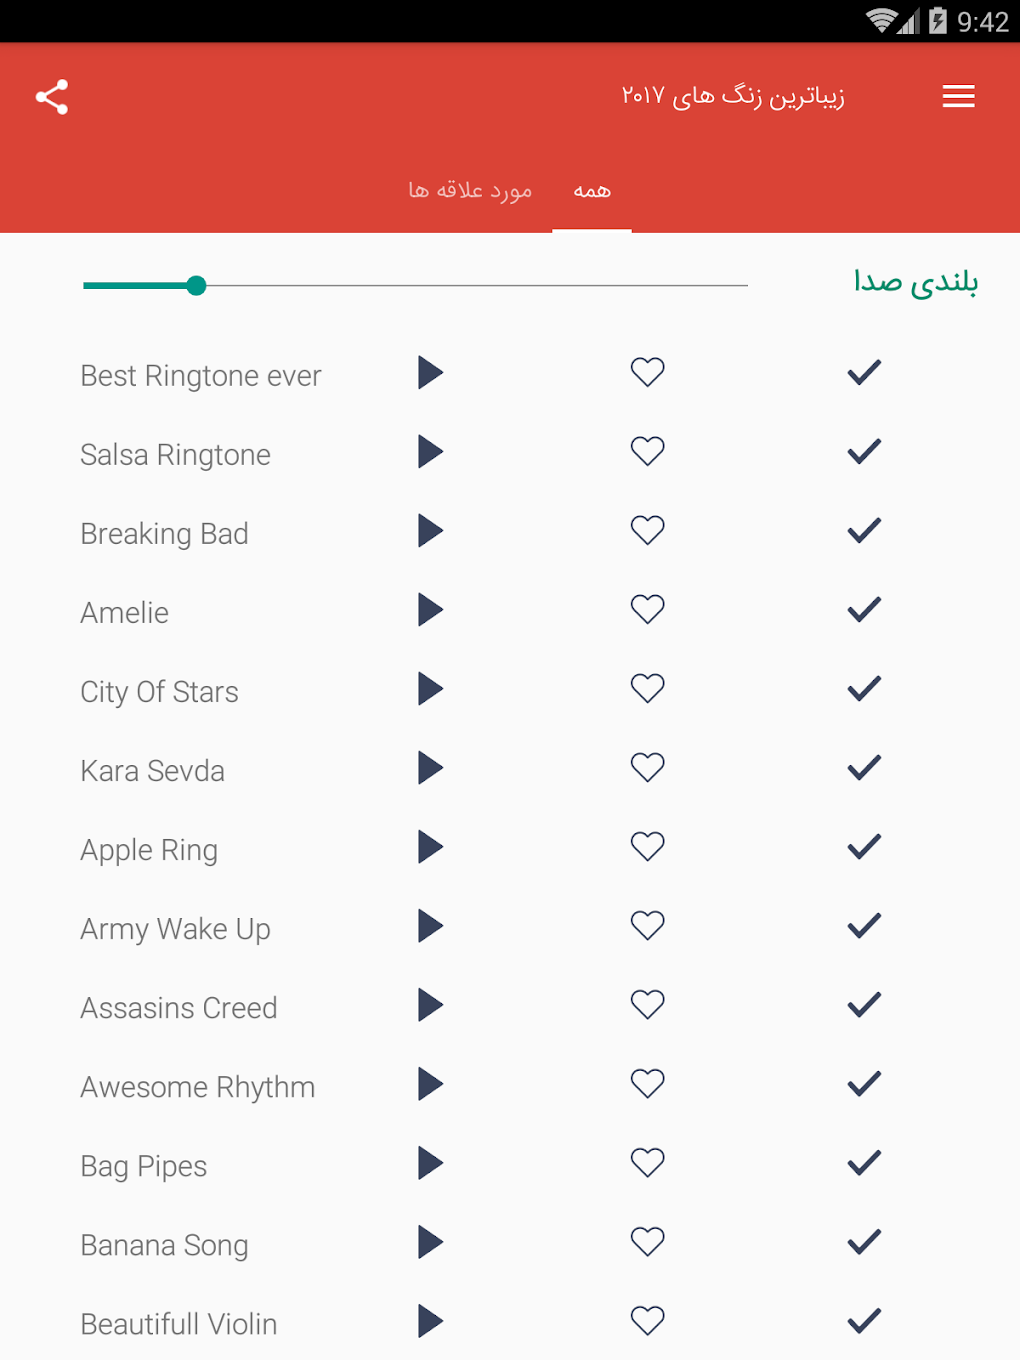The height and width of the screenshot is (1360, 1020).
Task: Tap the share icon in header
Action: click(x=52, y=97)
